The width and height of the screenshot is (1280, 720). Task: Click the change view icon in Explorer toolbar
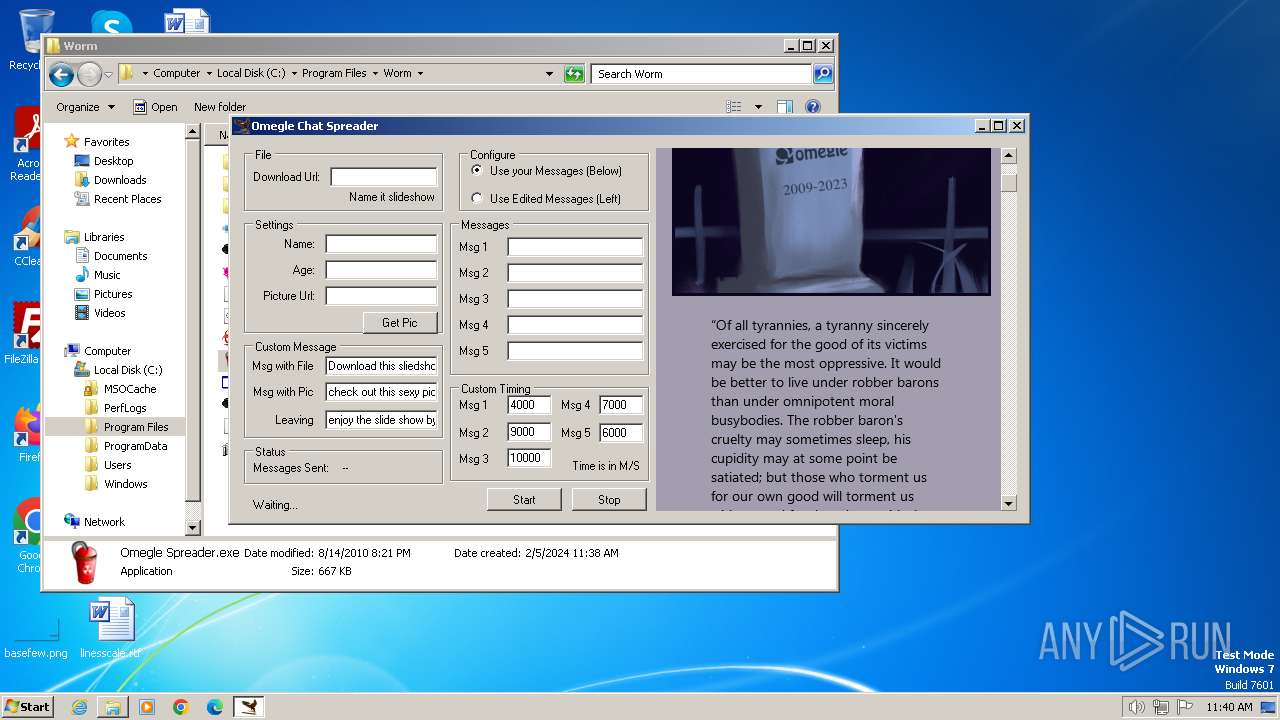coord(734,107)
